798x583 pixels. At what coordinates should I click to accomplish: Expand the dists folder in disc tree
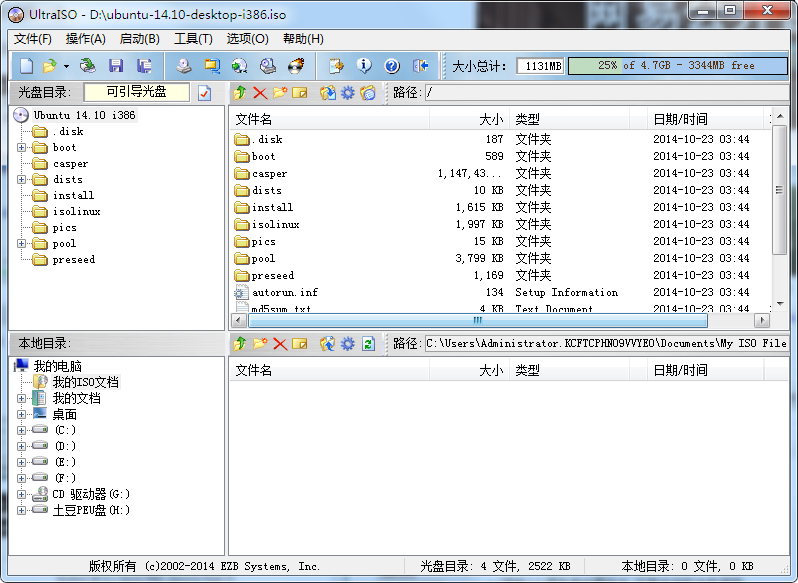[x=21, y=180]
